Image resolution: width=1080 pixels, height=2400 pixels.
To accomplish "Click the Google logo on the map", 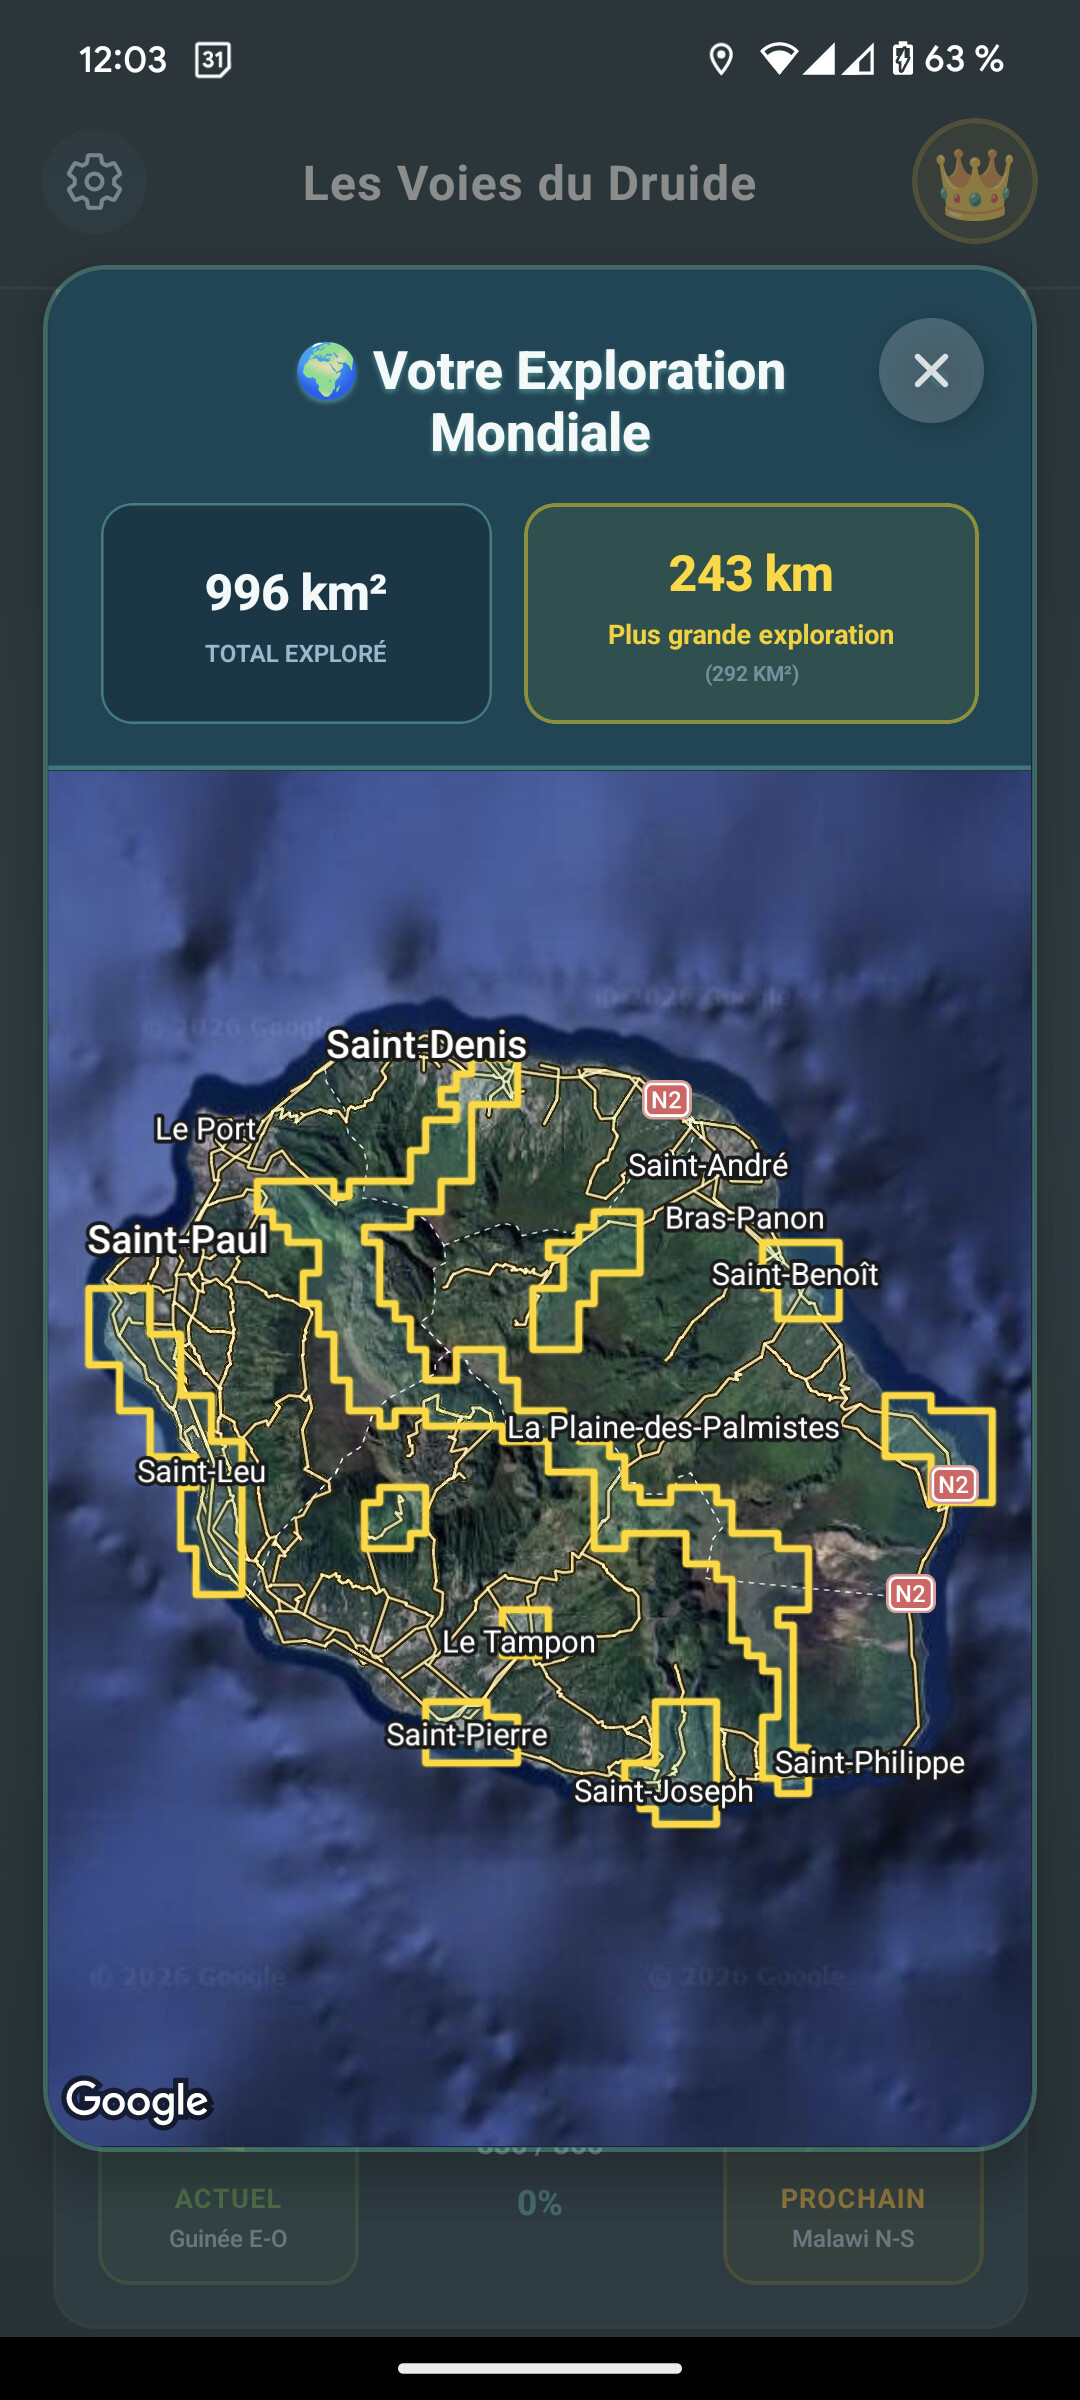I will (x=137, y=2101).
